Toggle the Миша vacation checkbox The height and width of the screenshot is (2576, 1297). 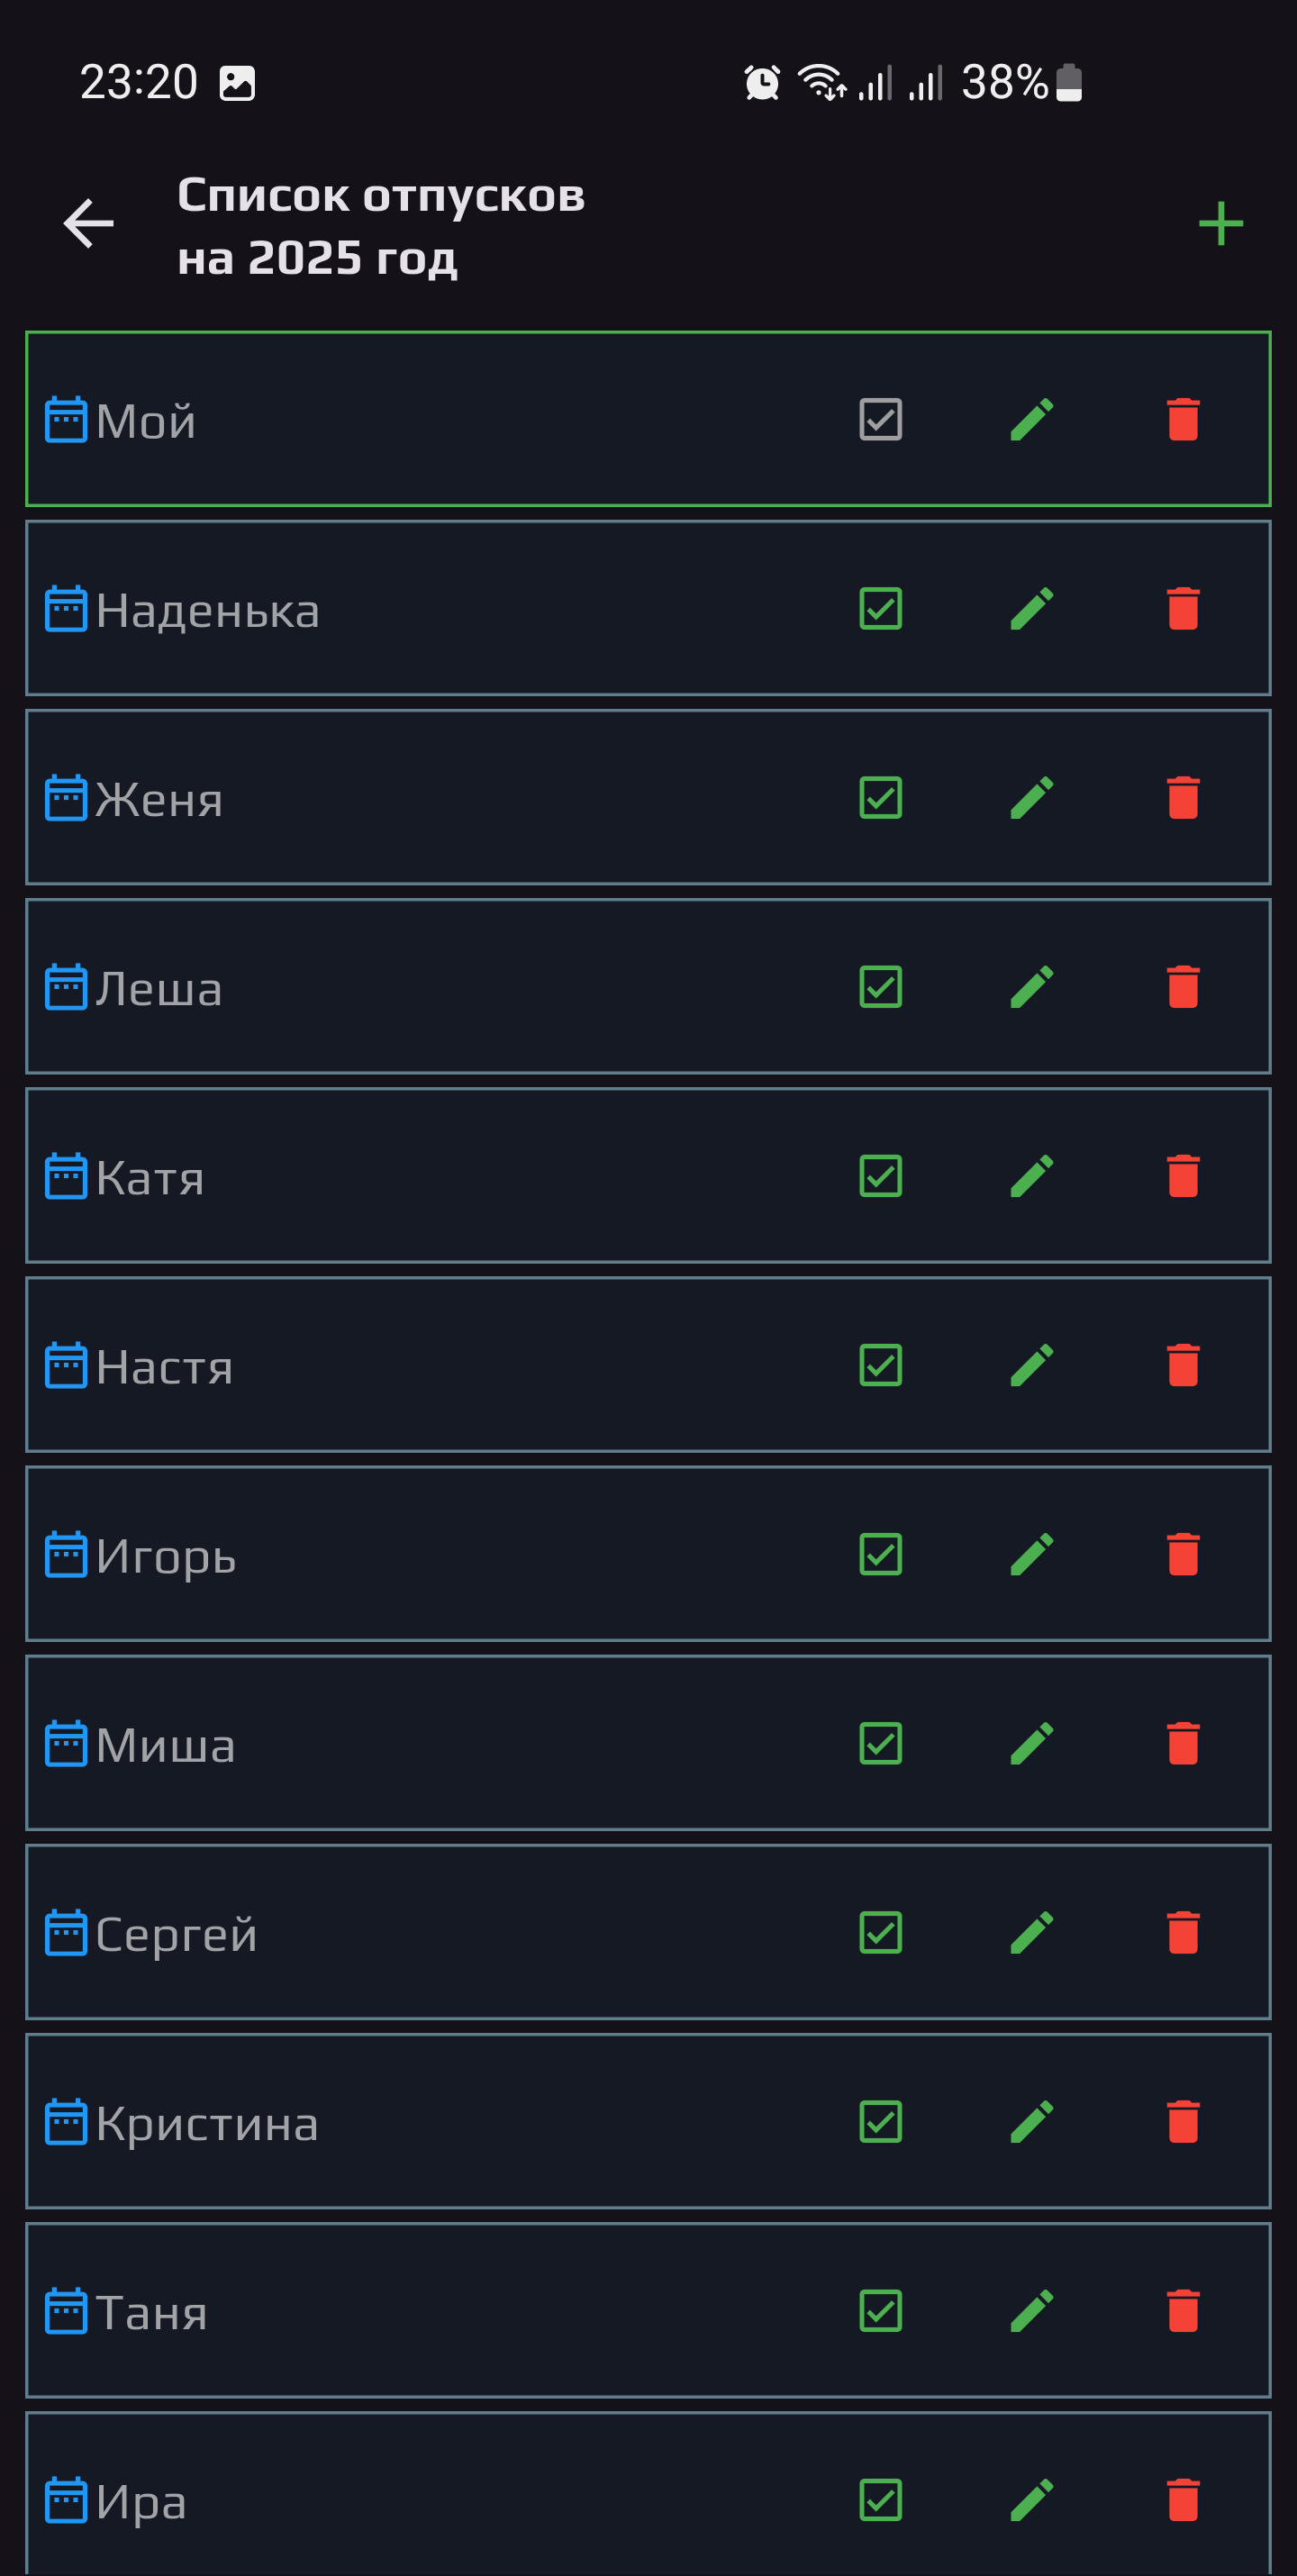point(880,1743)
